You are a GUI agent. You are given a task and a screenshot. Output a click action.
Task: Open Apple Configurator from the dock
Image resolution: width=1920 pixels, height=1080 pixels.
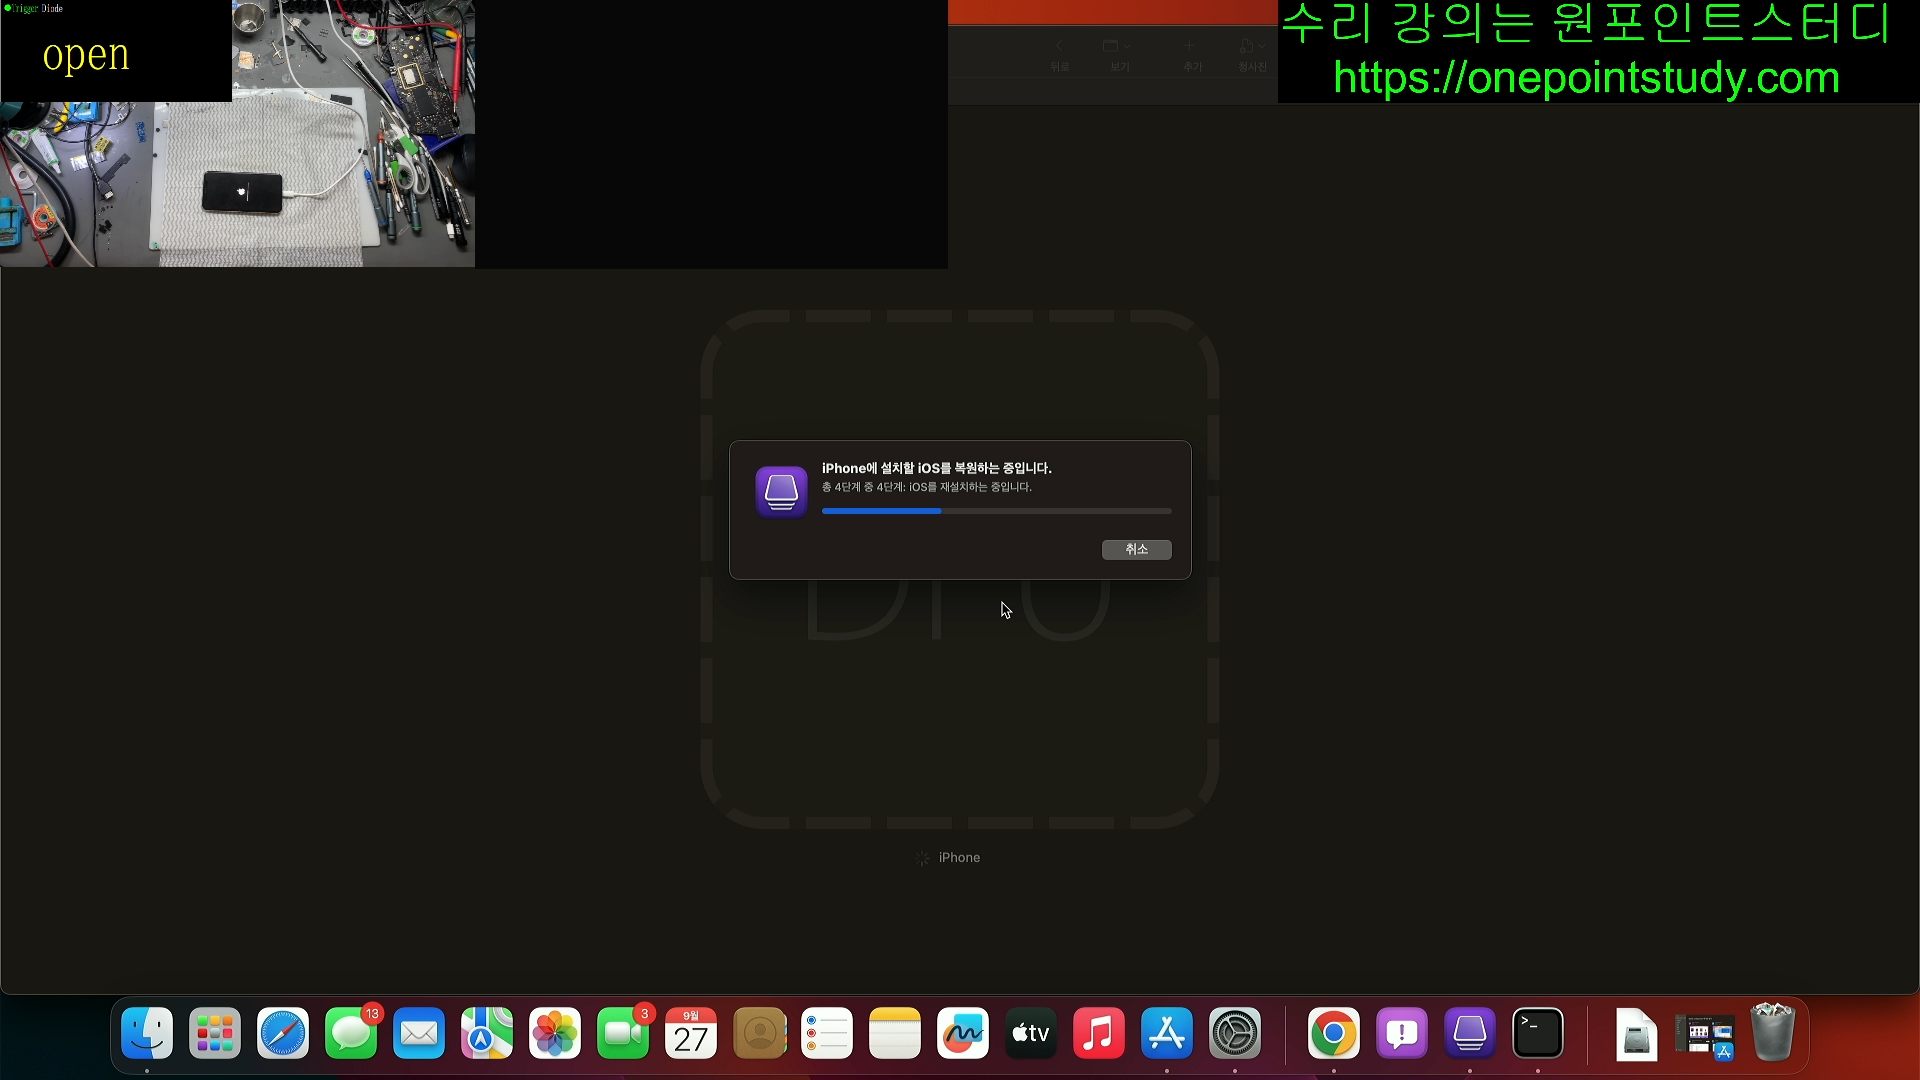tap(1469, 1033)
